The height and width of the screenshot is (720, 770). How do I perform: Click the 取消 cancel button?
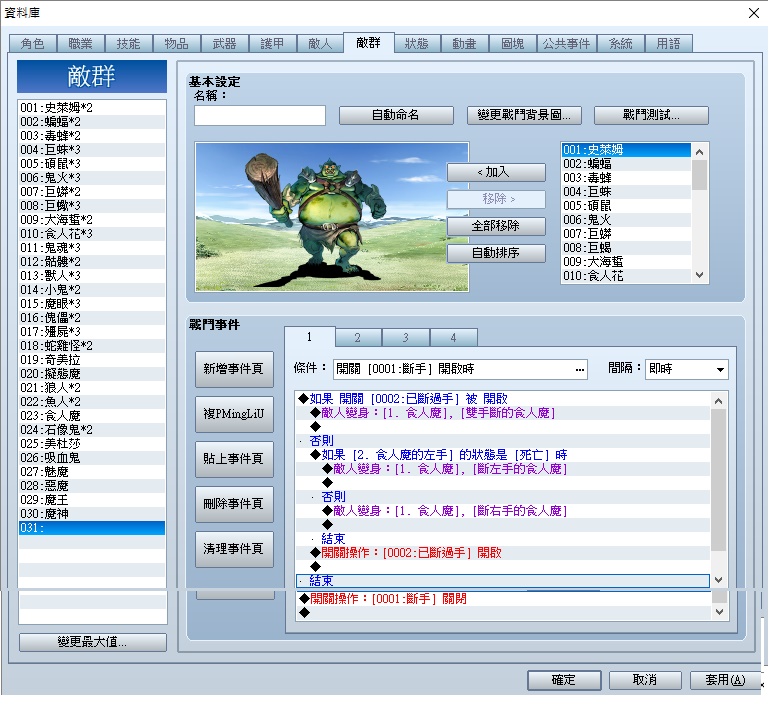click(x=645, y=680)
